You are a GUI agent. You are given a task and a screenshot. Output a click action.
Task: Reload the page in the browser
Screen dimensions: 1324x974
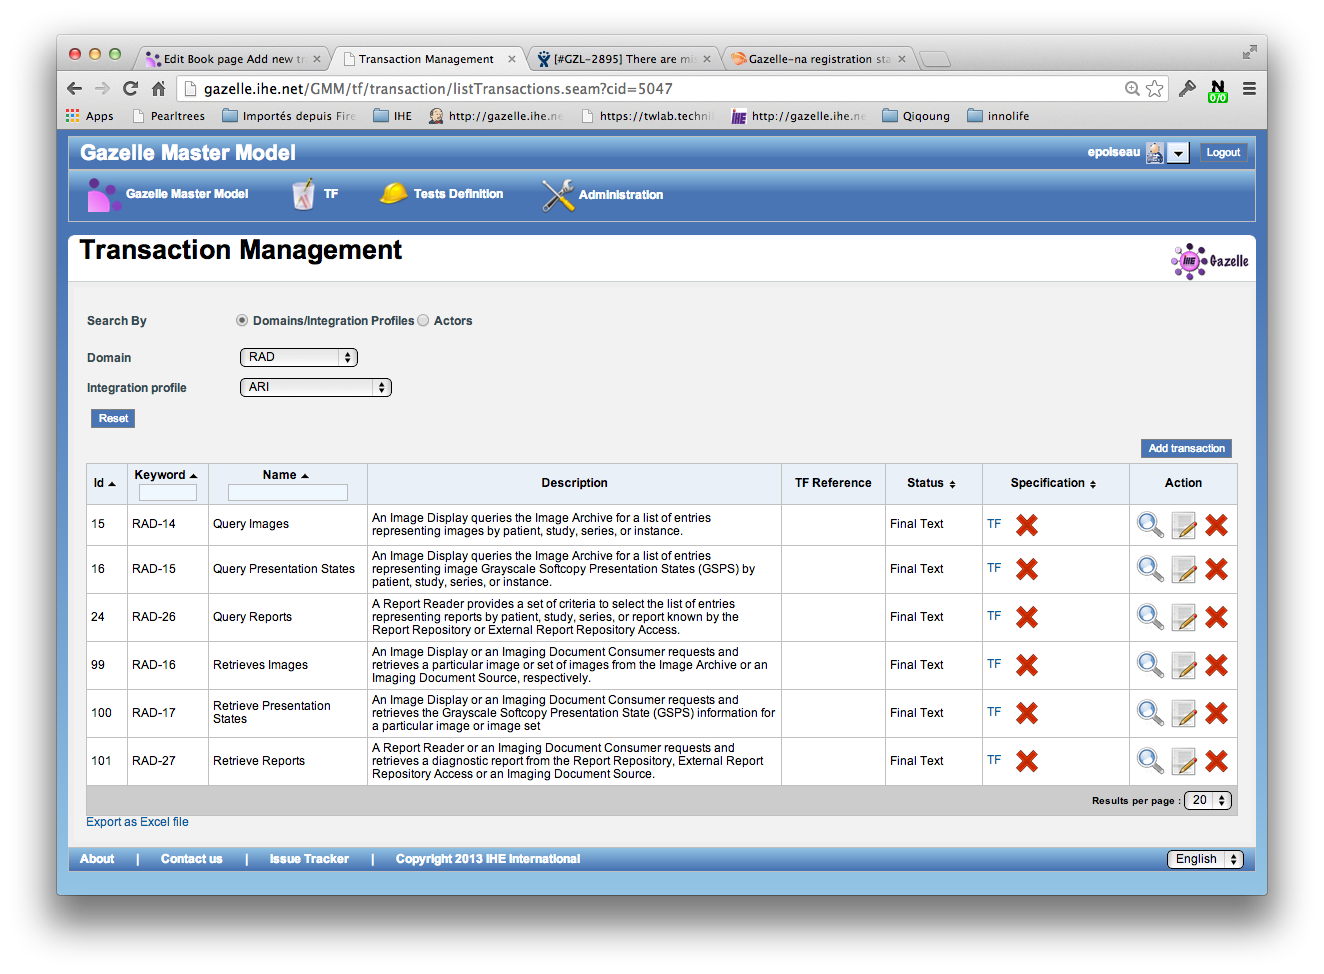click(x=130, y=89)
